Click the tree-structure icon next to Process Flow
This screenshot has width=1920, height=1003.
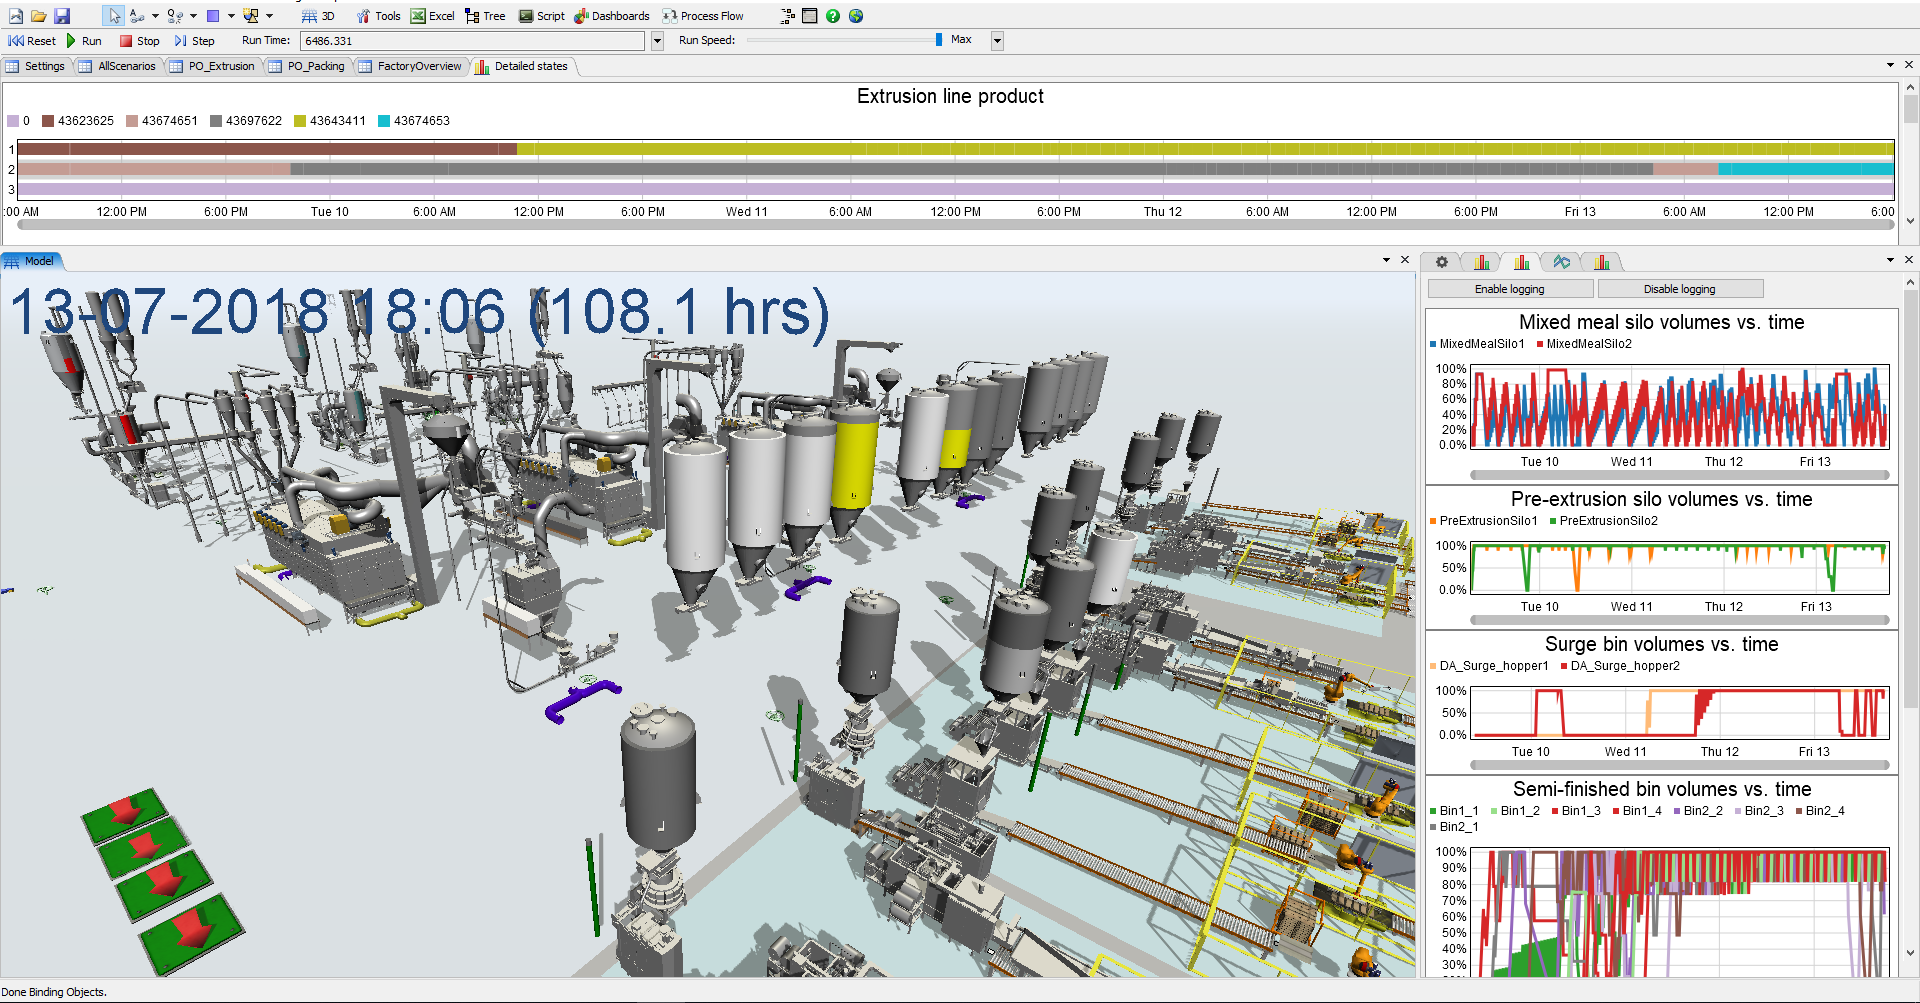pos(788,16)
